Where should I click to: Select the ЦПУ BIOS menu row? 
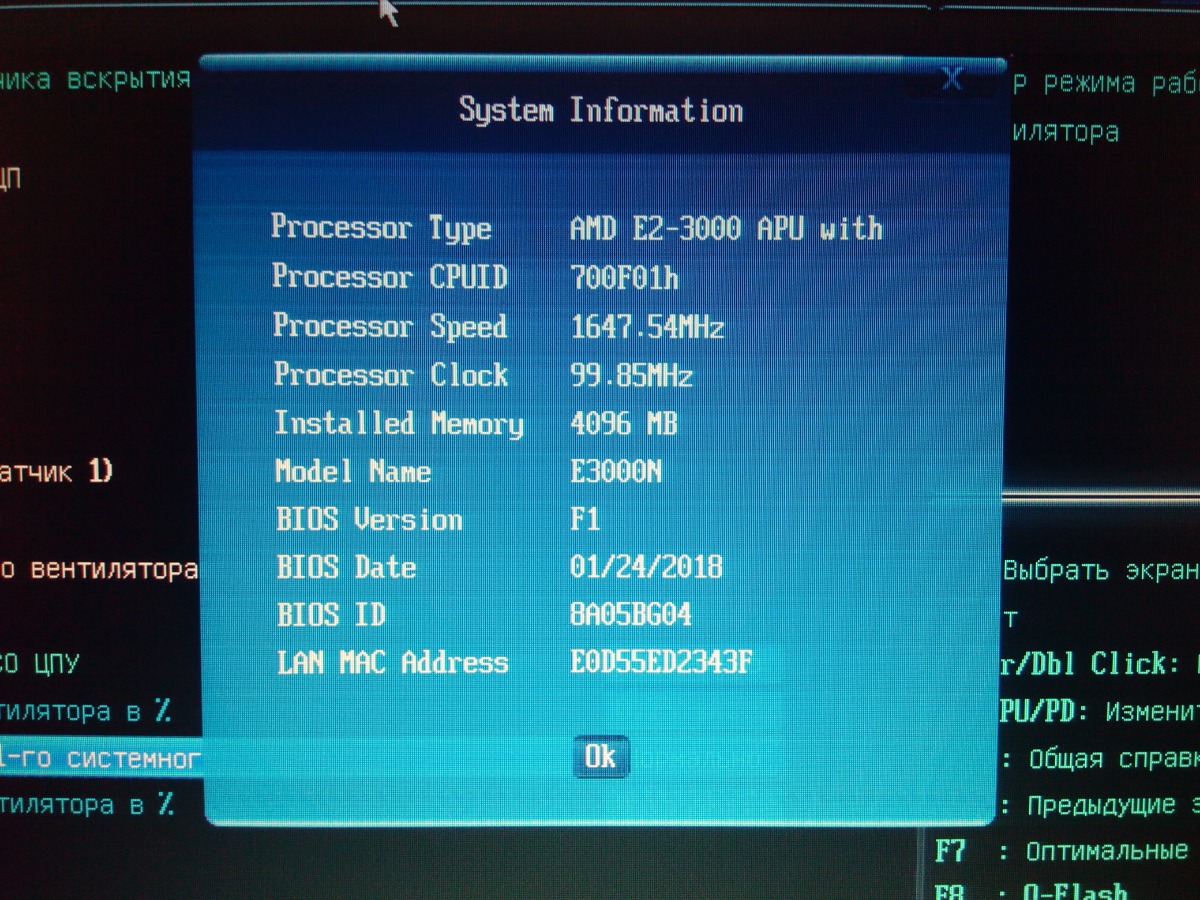(40, 663)
